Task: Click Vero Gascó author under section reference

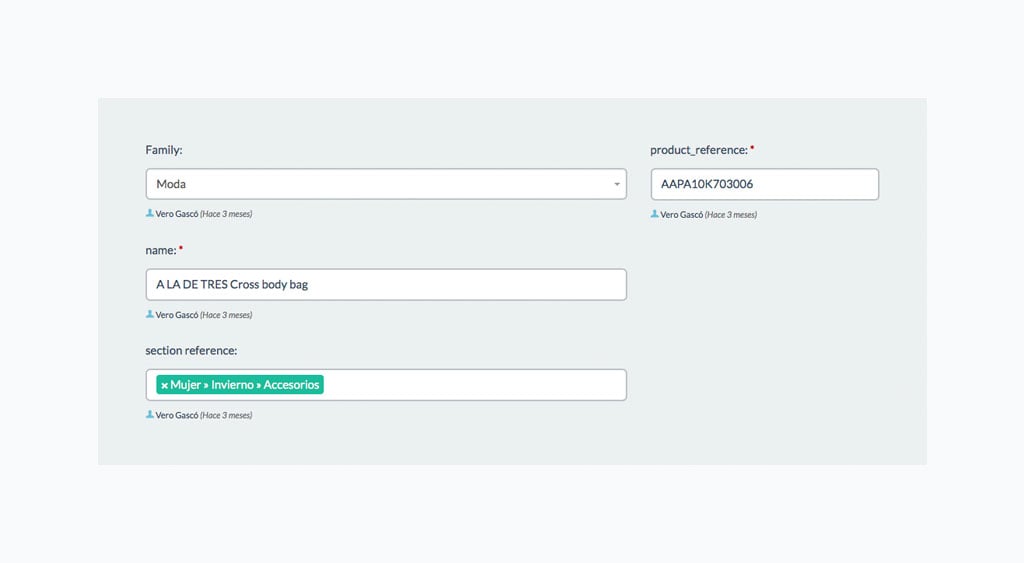Action: tap(176, 415)
